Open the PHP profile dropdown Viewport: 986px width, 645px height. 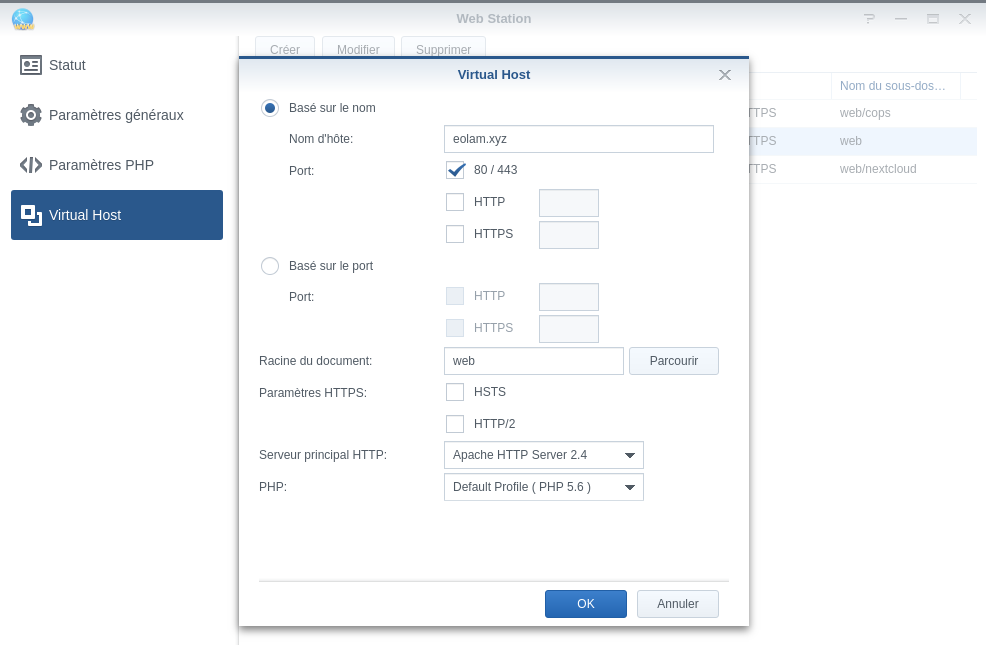543,487
